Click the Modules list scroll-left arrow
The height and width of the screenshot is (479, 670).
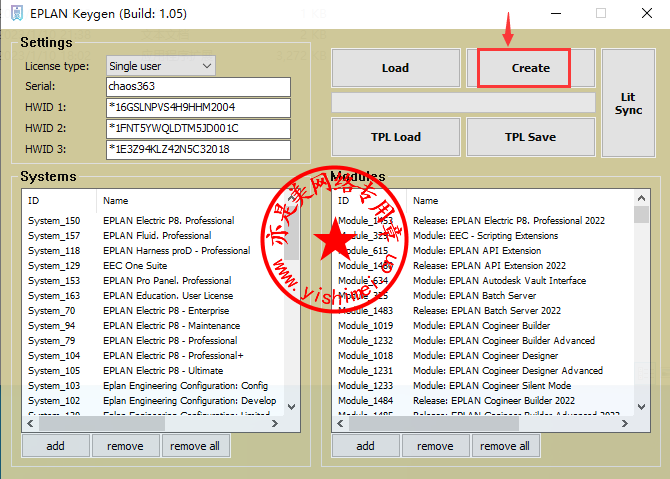pyautogui.click(x=340, y=423)
